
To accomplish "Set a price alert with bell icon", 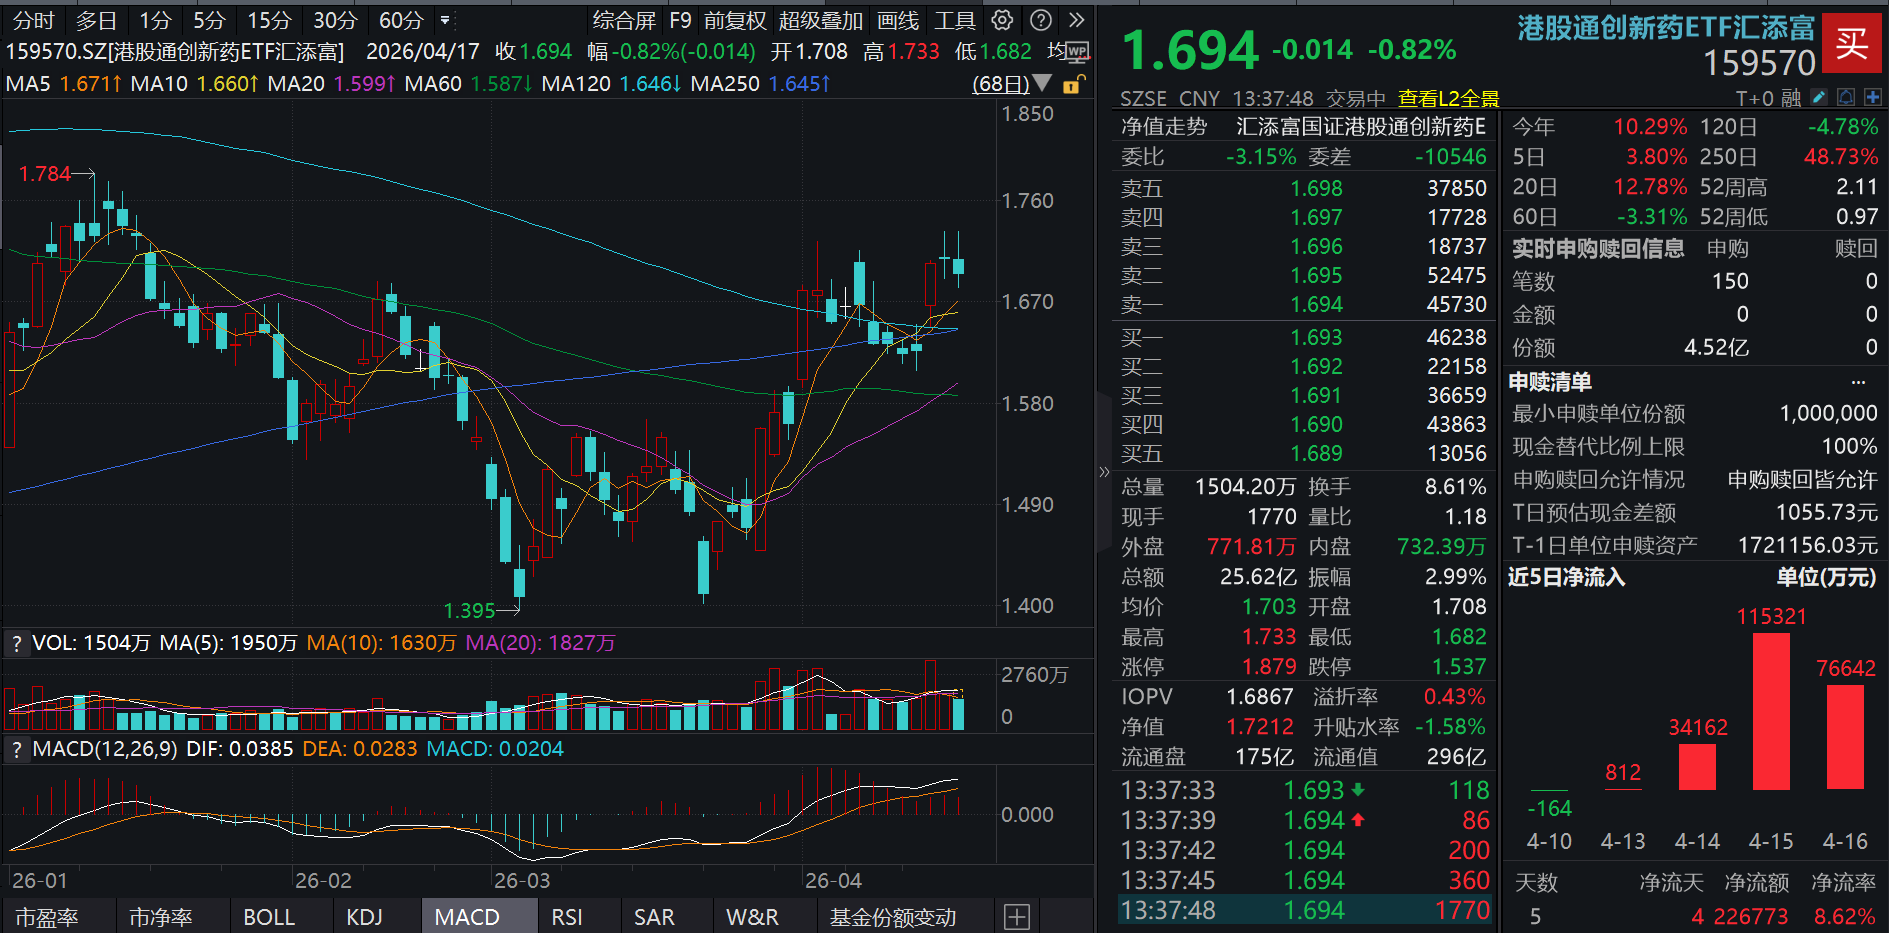I will click(x=1846, y=97).
